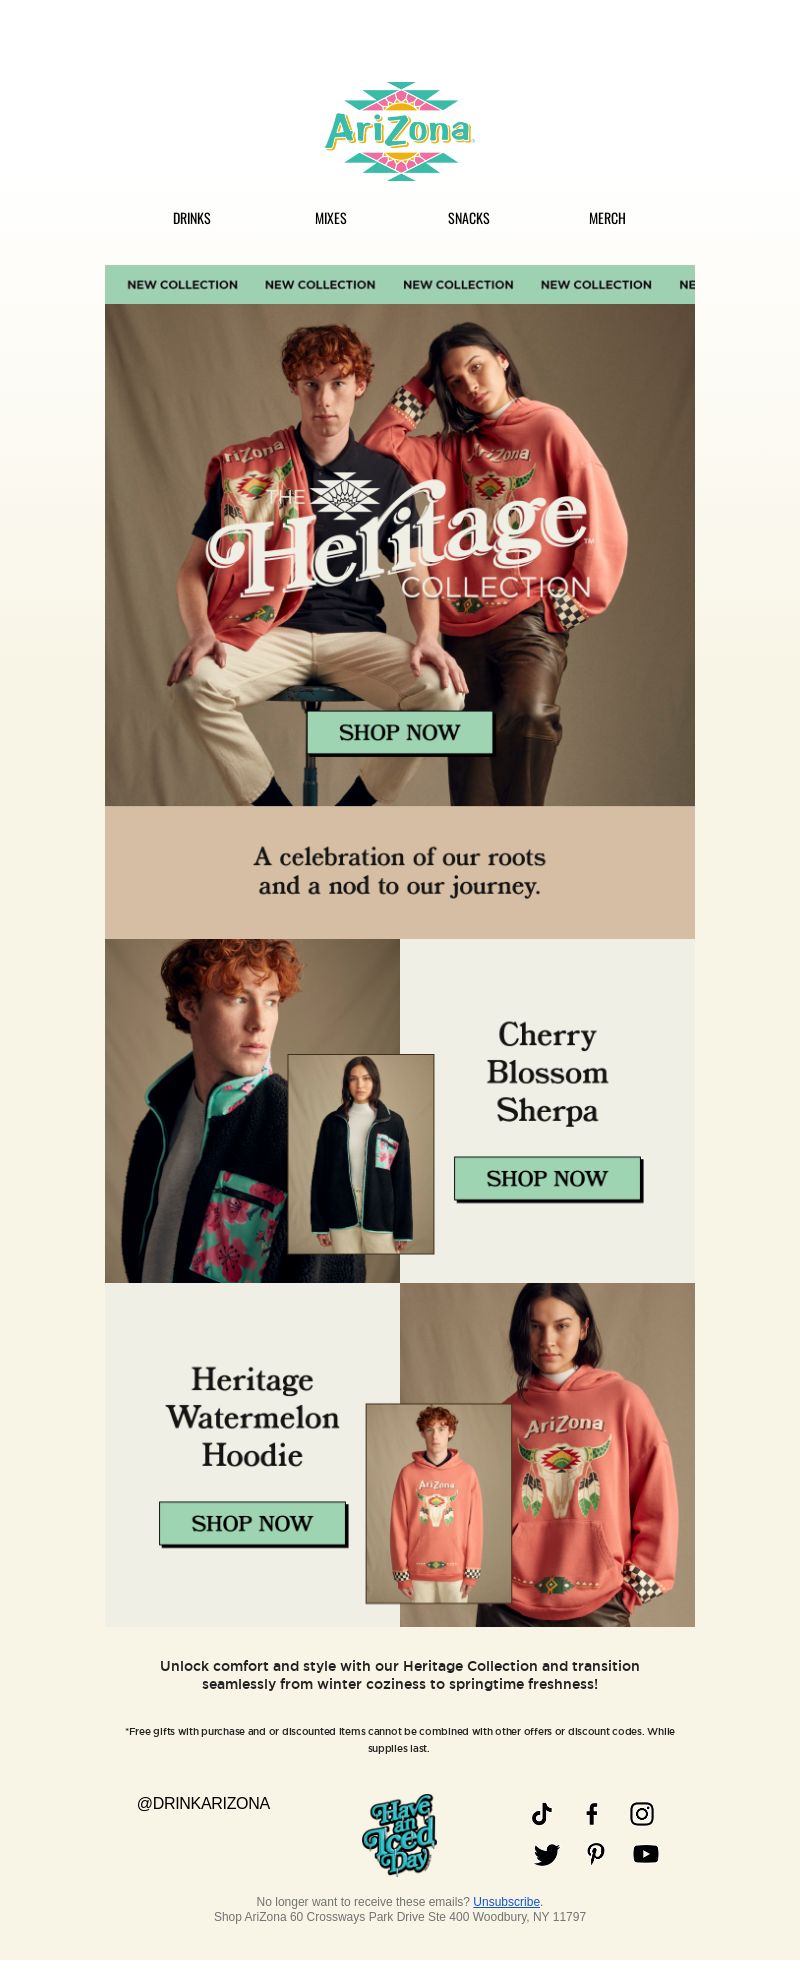Open the DRINKS menu item

192,218
